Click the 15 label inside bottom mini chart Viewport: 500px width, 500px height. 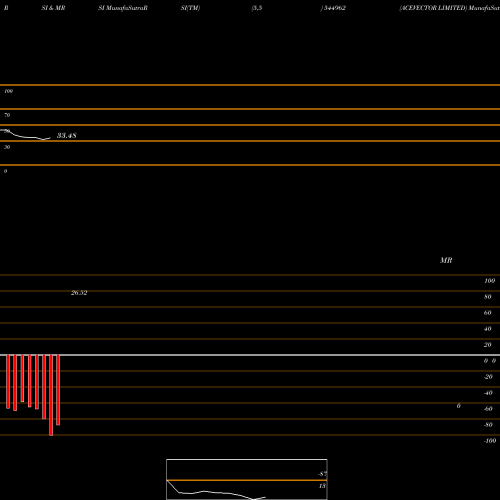[x=322, y=486]
